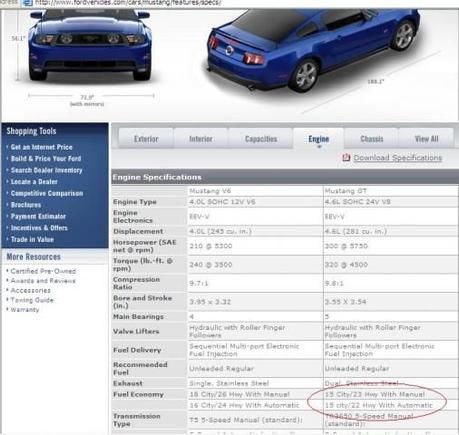
Task: Click the Fuel Economy row label
Action: [x=138, y=394]
